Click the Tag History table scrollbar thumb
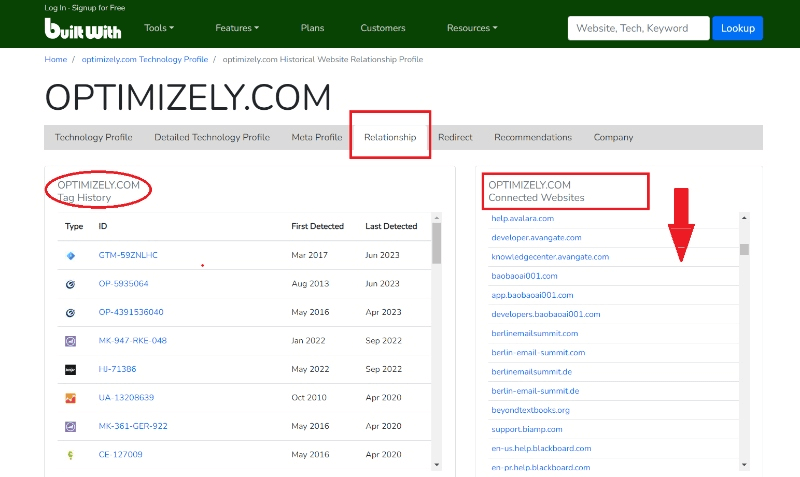The width and height of the screenshot is (800, 477). (436, 242)
